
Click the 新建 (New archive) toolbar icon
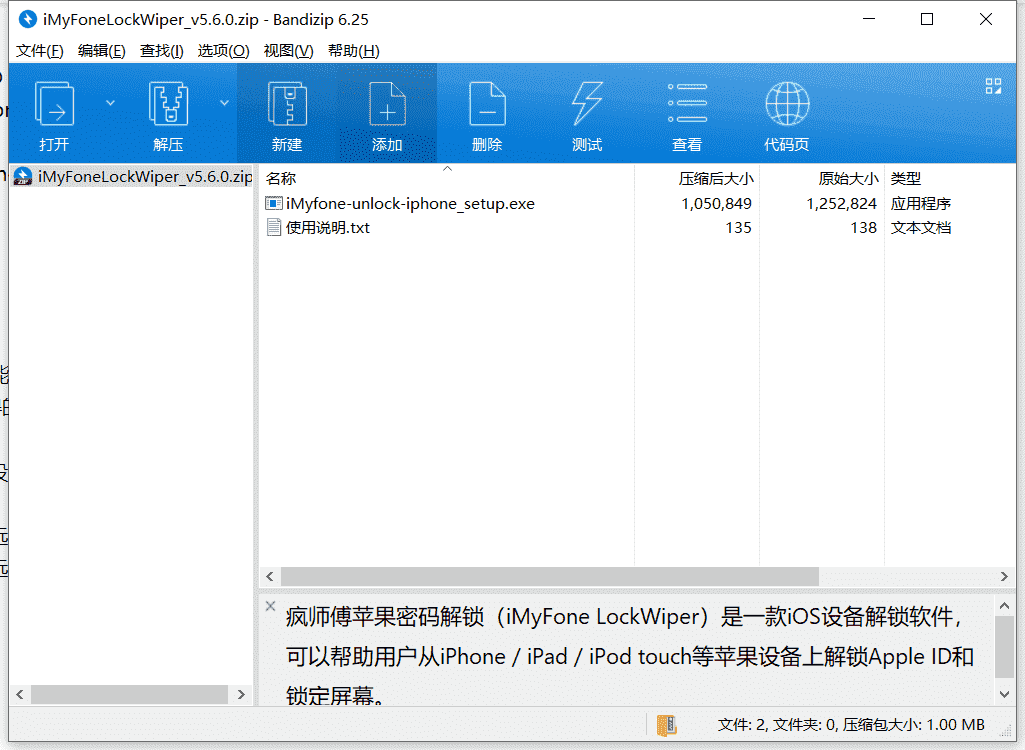pyautogui.click(x=287, y=103)
